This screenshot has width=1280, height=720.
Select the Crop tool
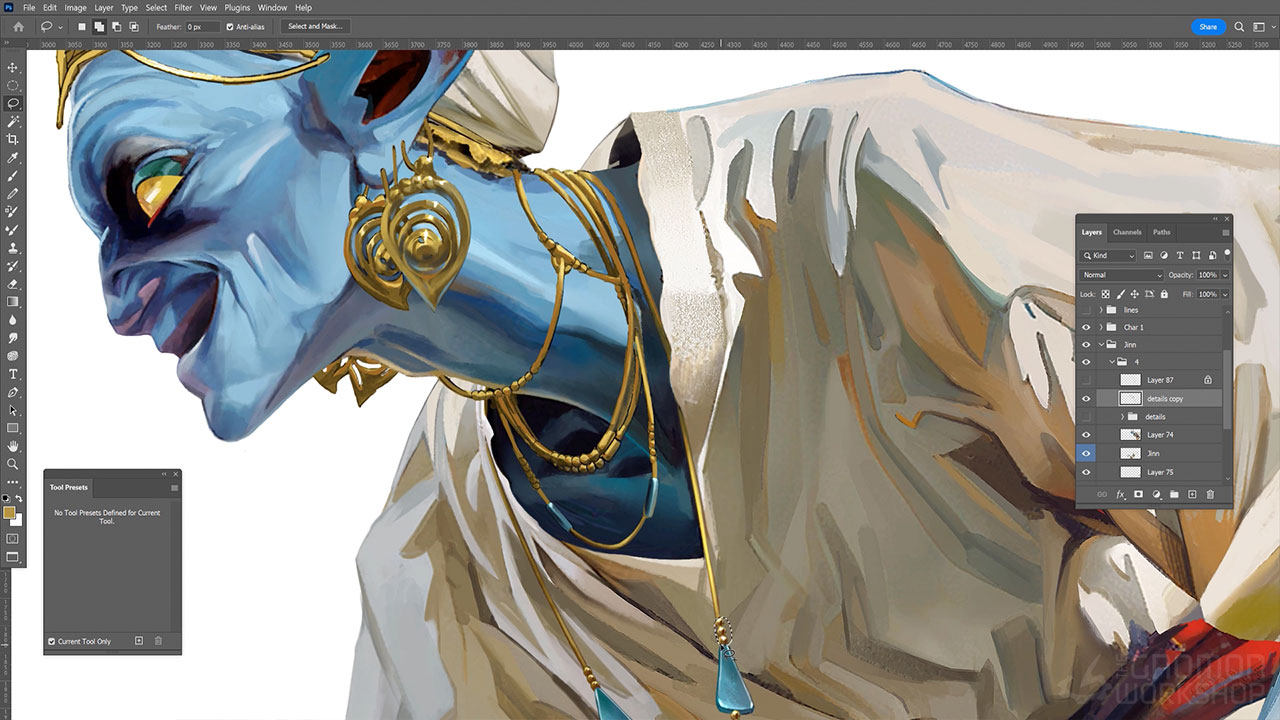[x=13, y=139]
